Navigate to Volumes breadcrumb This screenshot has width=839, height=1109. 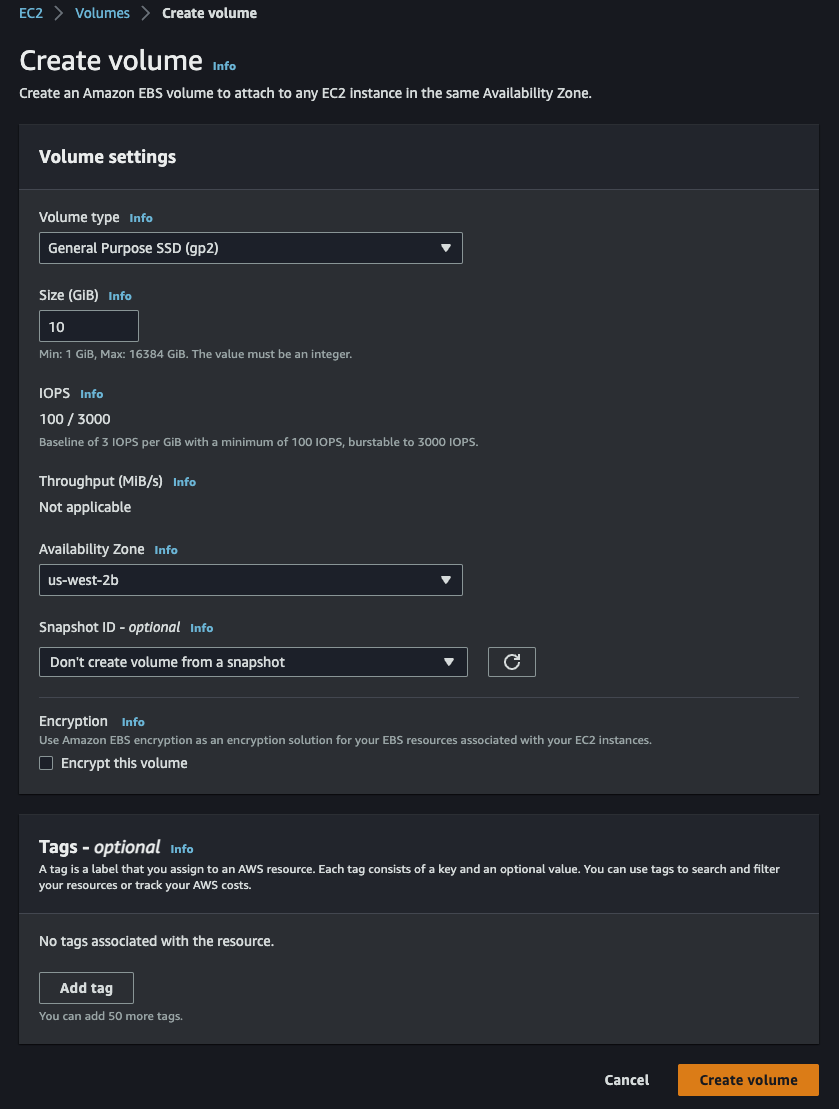point(102,13)
